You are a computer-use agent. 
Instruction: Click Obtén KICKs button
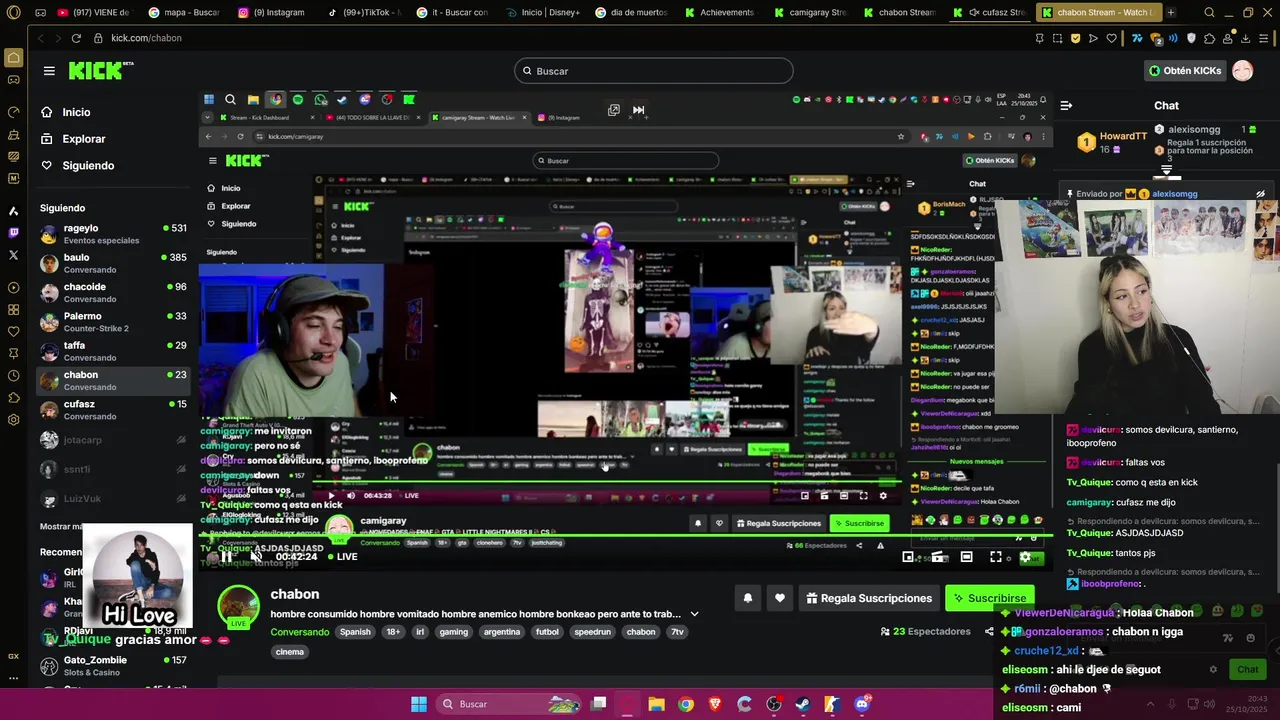pos(1185,71)
